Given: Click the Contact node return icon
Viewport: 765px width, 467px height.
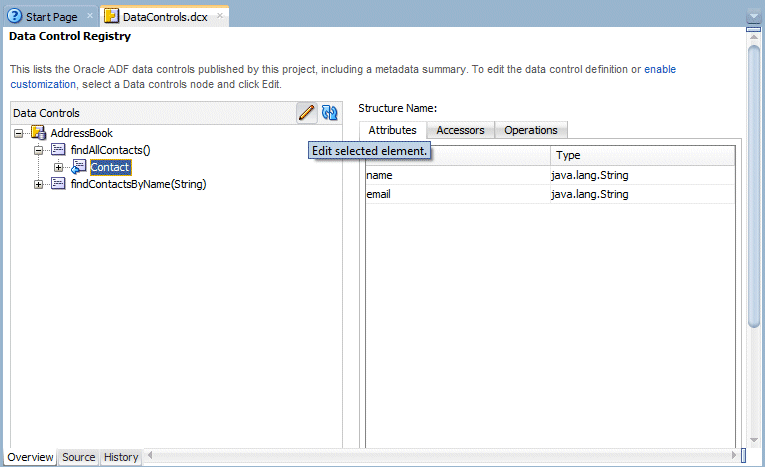Looking at the screenshot, I should (x=79, y=167).
